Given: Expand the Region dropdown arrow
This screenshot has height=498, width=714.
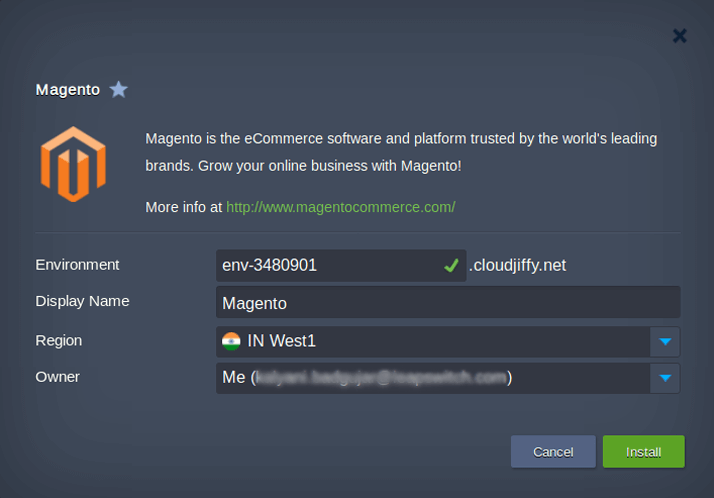Looking at the screenshot, I should [x=665, y=342].
